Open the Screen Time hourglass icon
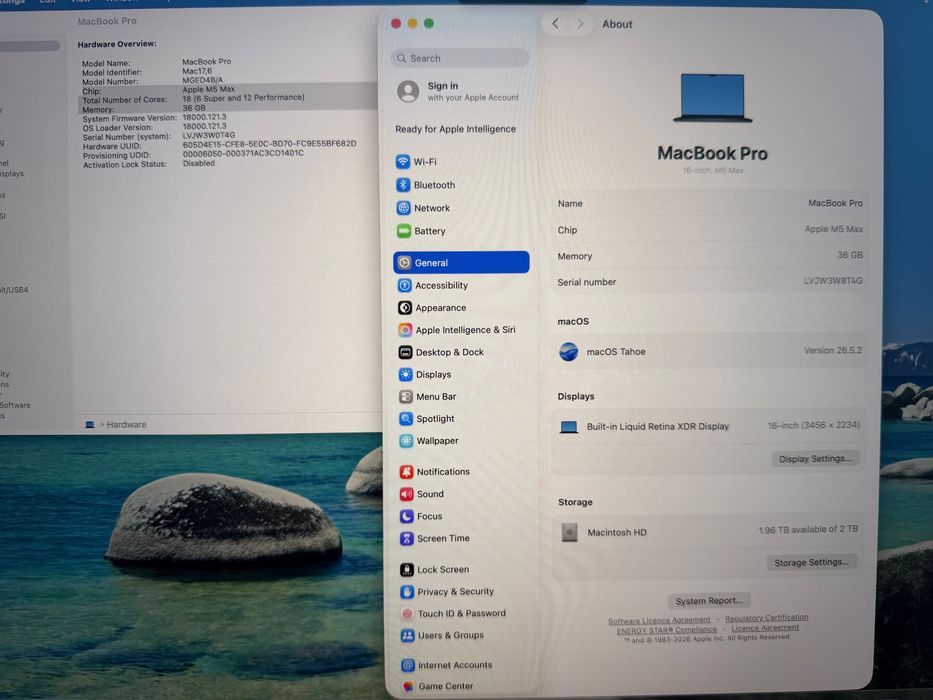Viewport: 933px width, 700px height. 407,539
